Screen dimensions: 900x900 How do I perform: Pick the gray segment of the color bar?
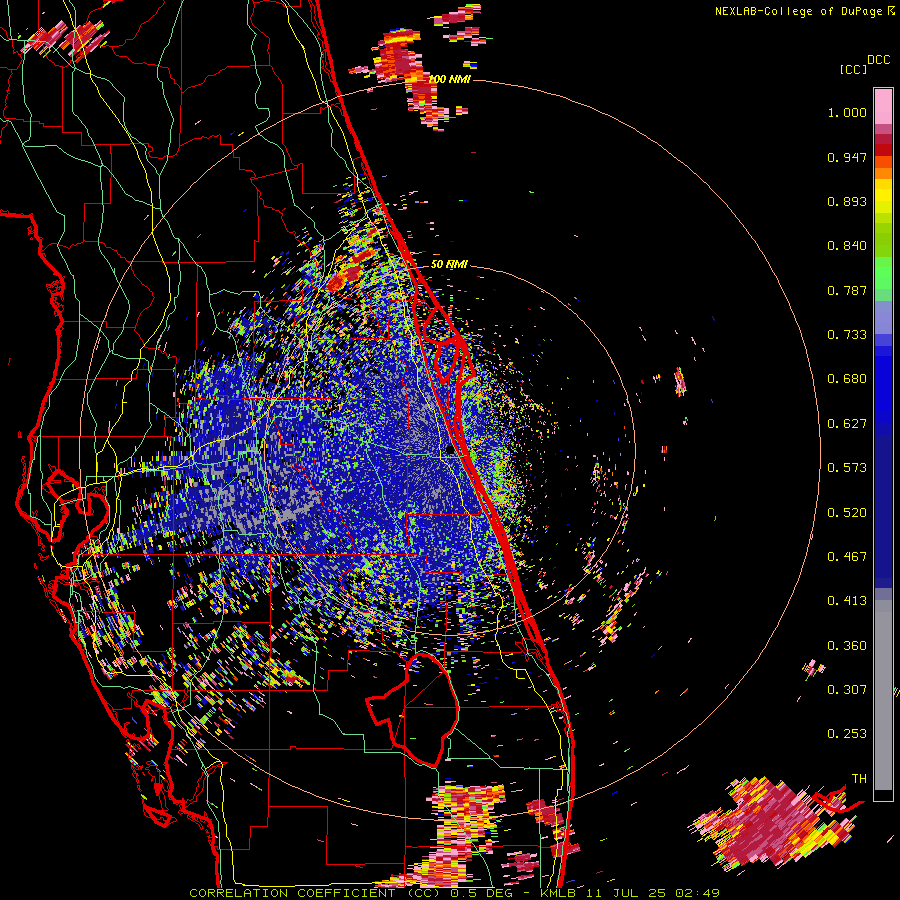883,695
